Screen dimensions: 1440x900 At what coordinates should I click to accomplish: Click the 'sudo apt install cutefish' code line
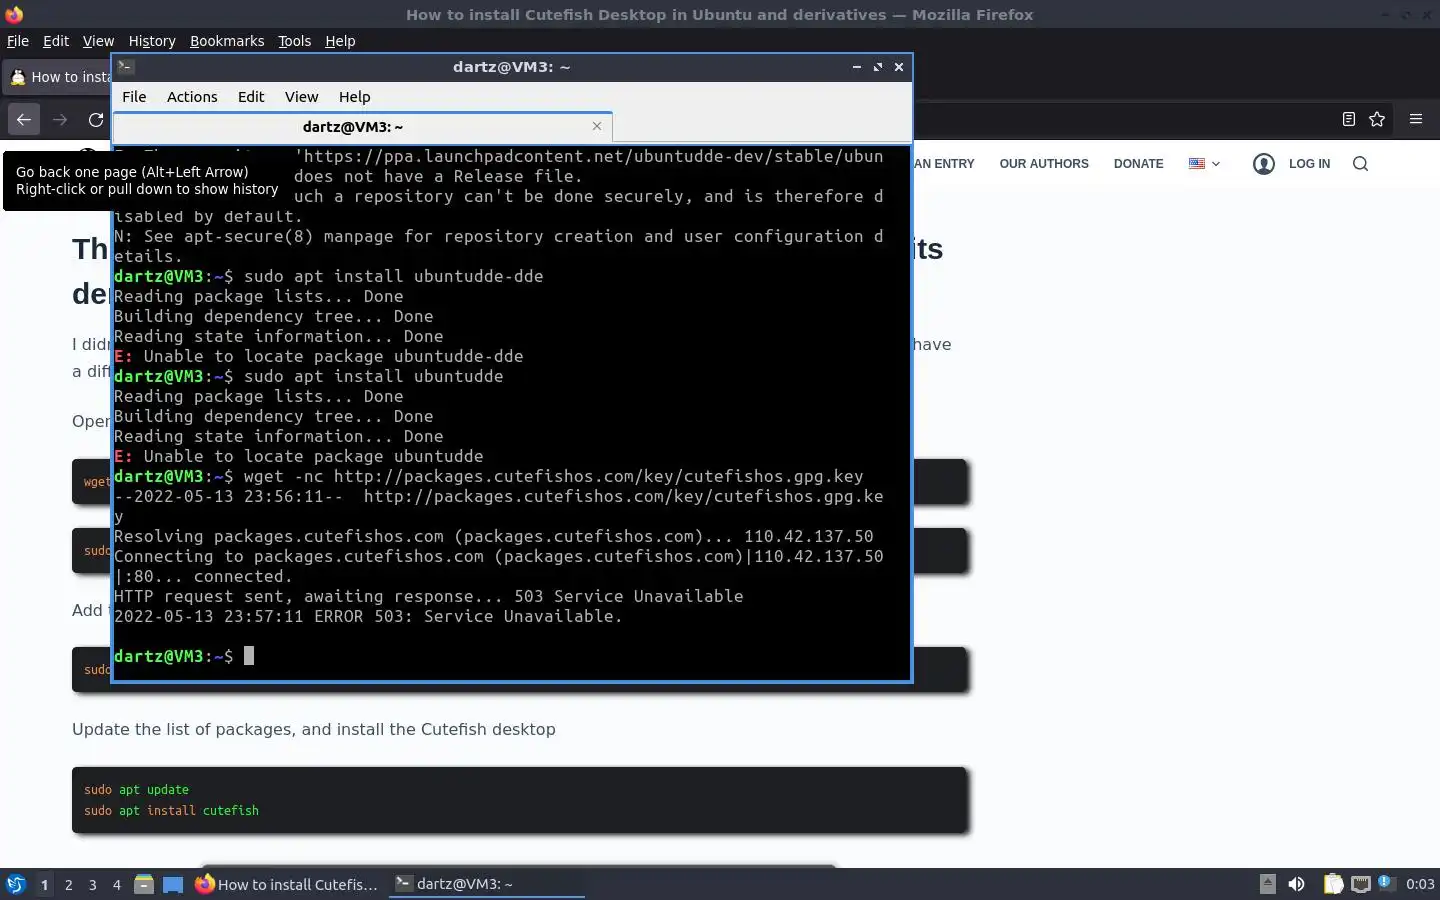point(171,811)
